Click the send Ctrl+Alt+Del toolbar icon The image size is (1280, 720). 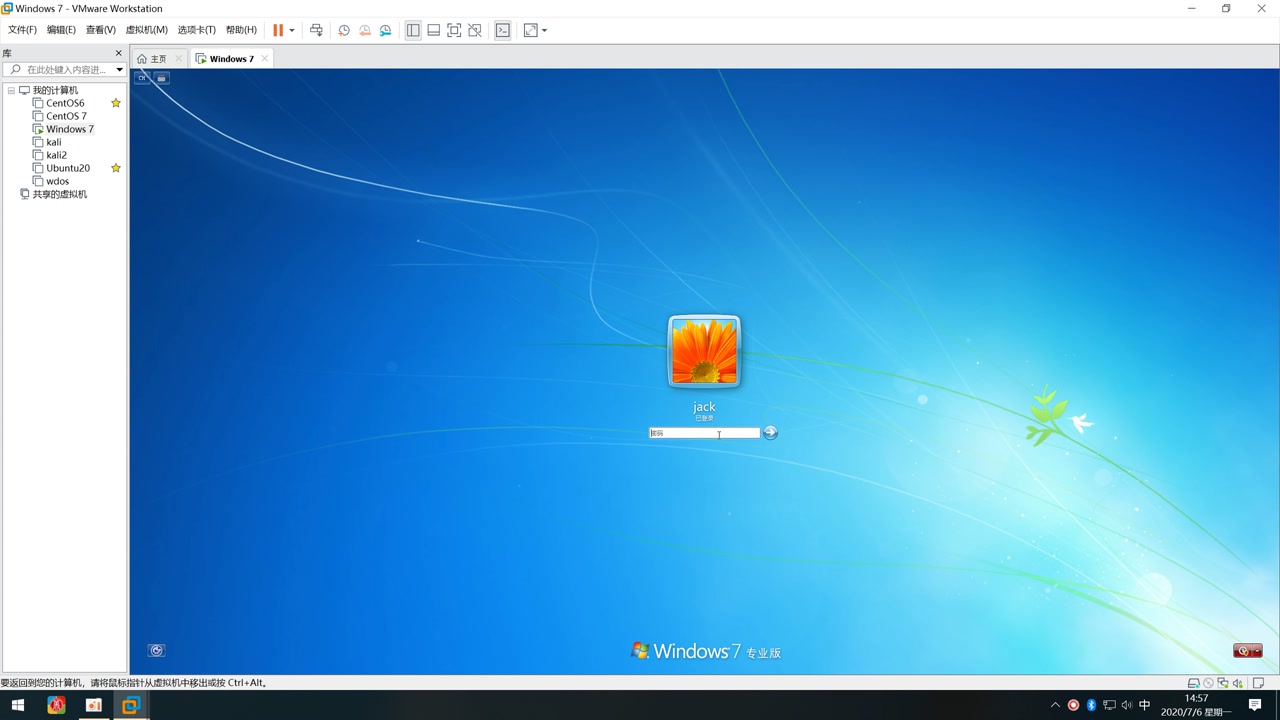316,30
